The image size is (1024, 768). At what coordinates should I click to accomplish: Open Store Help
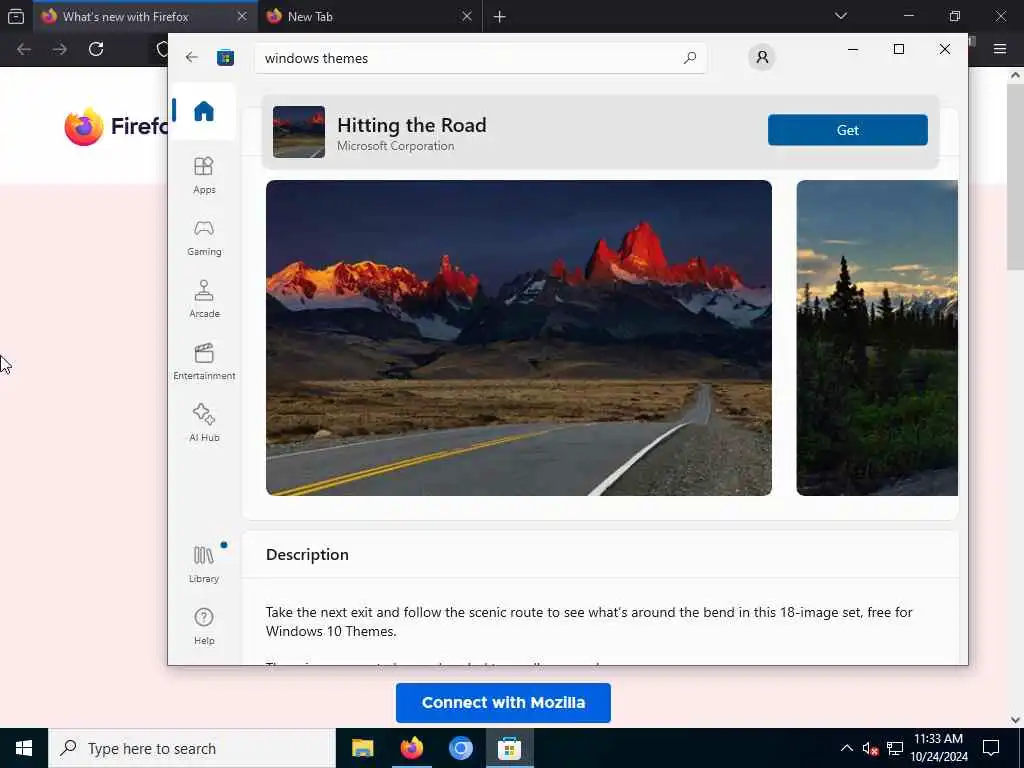tap(204, 627)
